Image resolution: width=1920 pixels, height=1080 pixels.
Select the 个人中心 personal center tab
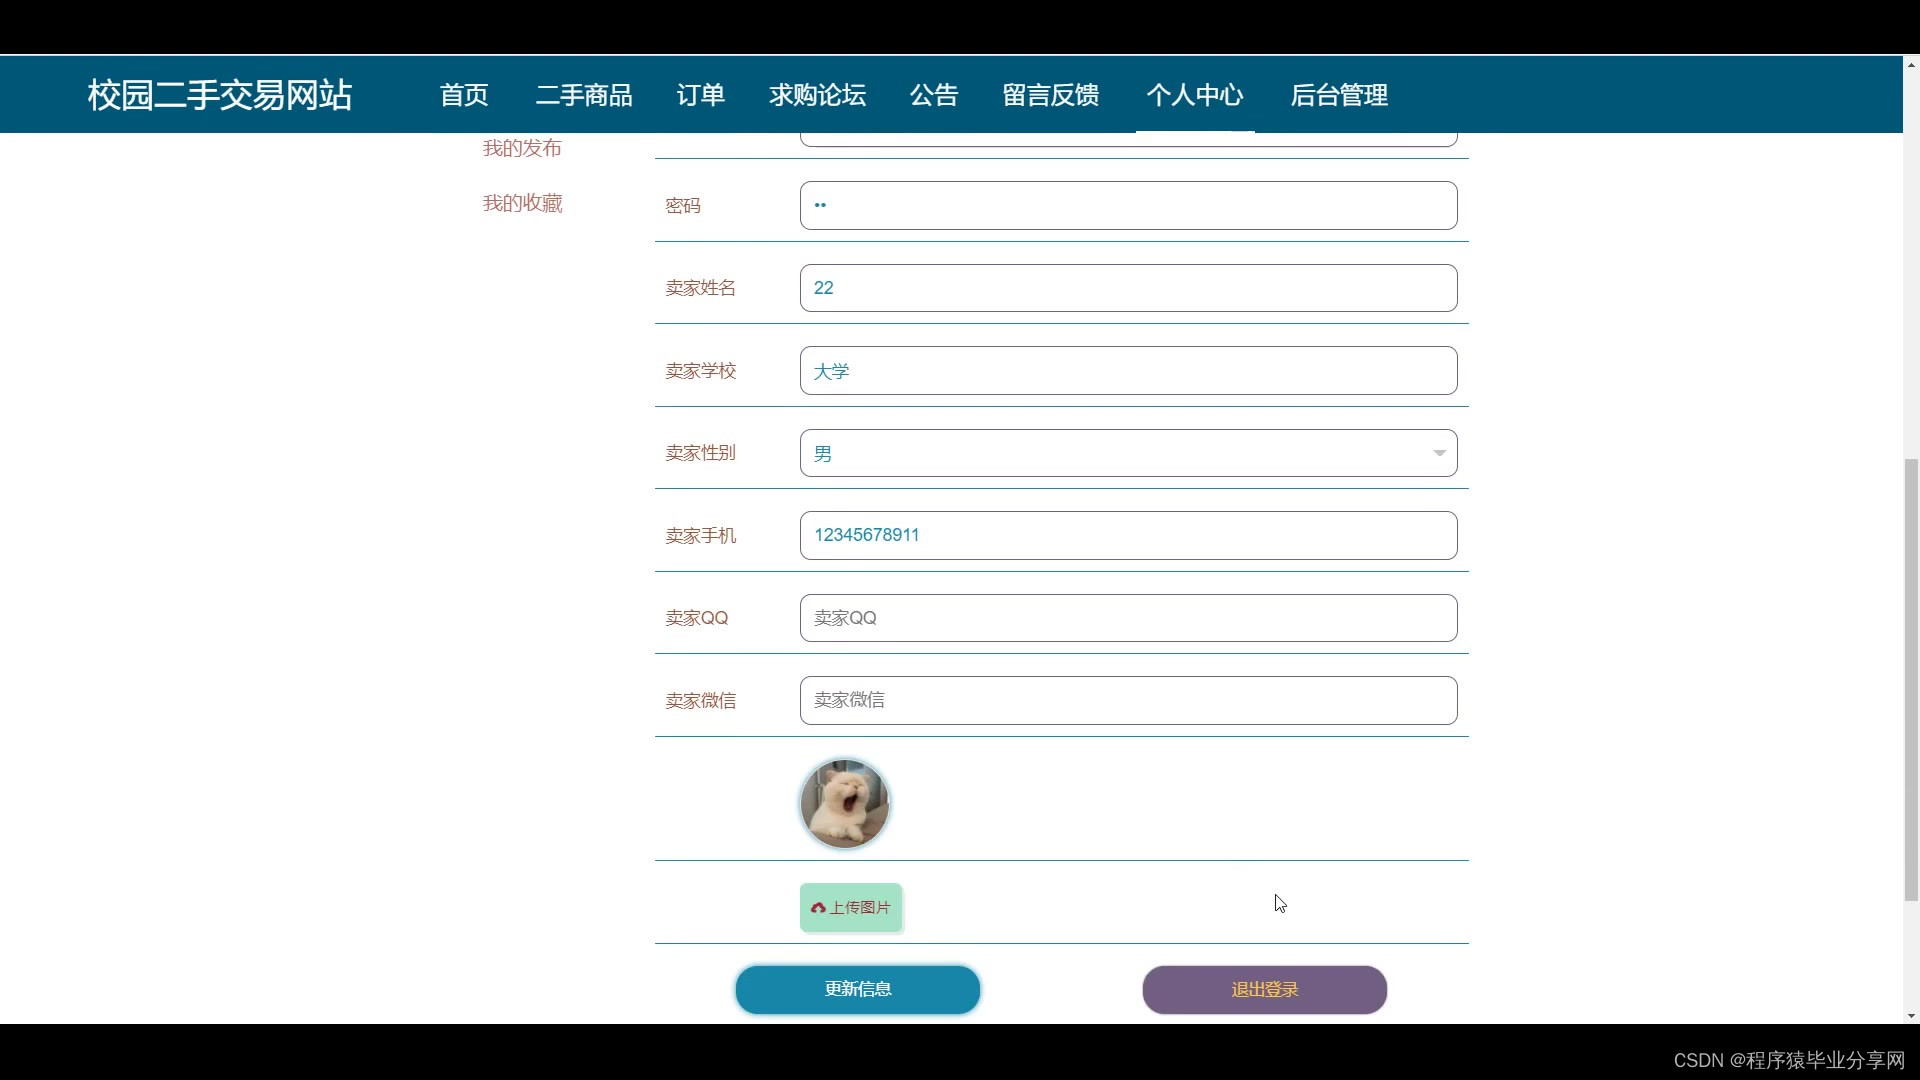coord(1195,95)
